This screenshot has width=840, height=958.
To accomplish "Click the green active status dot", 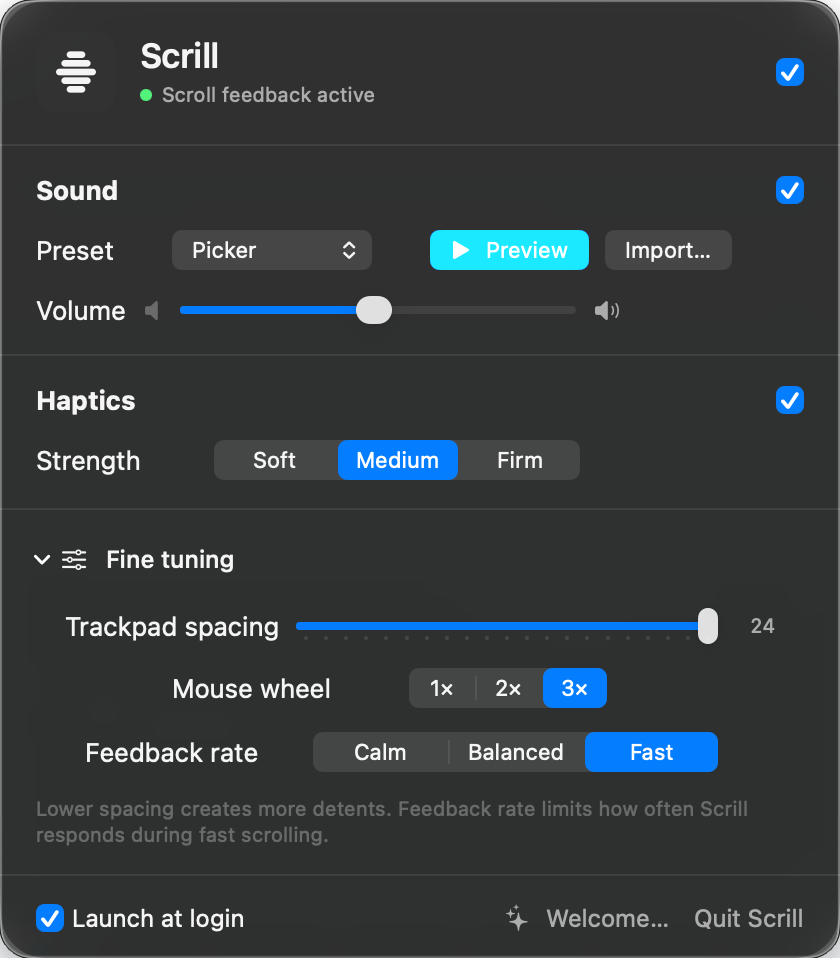I will tap(146, 95).
